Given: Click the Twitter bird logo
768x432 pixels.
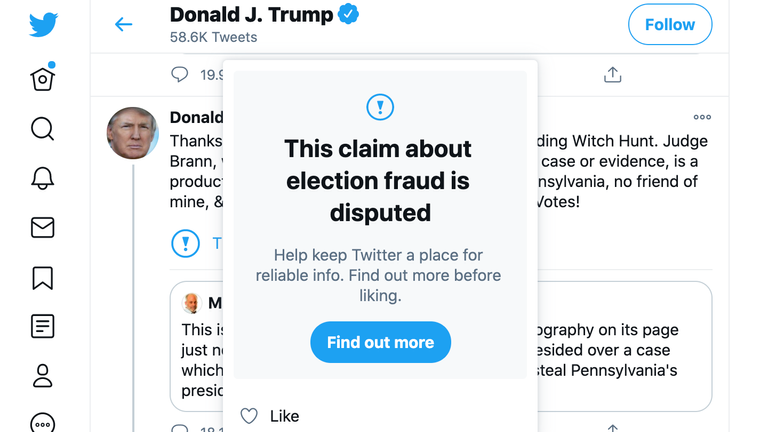Looking at the screenshot, I should (43, 24).
